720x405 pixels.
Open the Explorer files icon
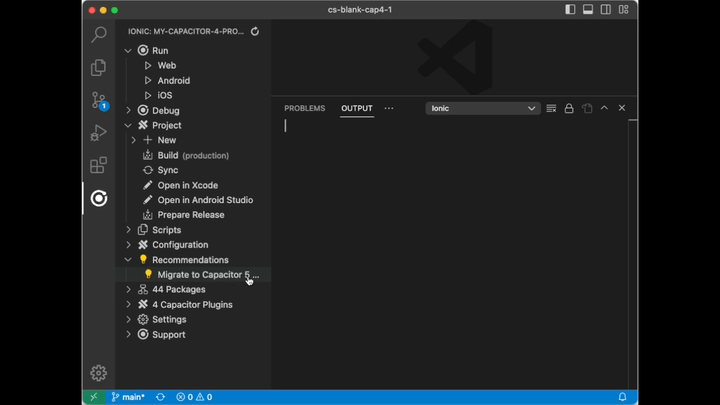point(99,68)
